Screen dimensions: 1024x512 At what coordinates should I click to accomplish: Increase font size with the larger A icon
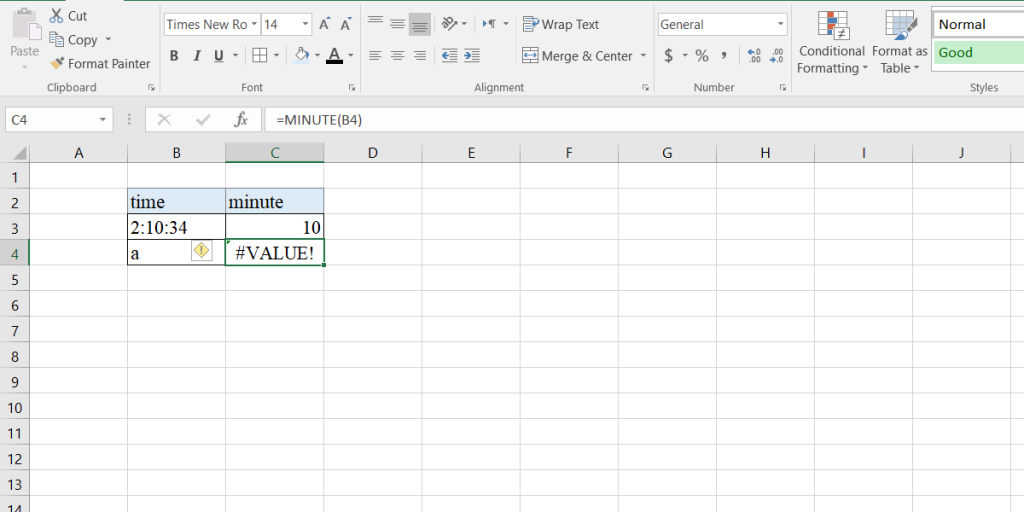pyautogui.click(x=325, y=25)
